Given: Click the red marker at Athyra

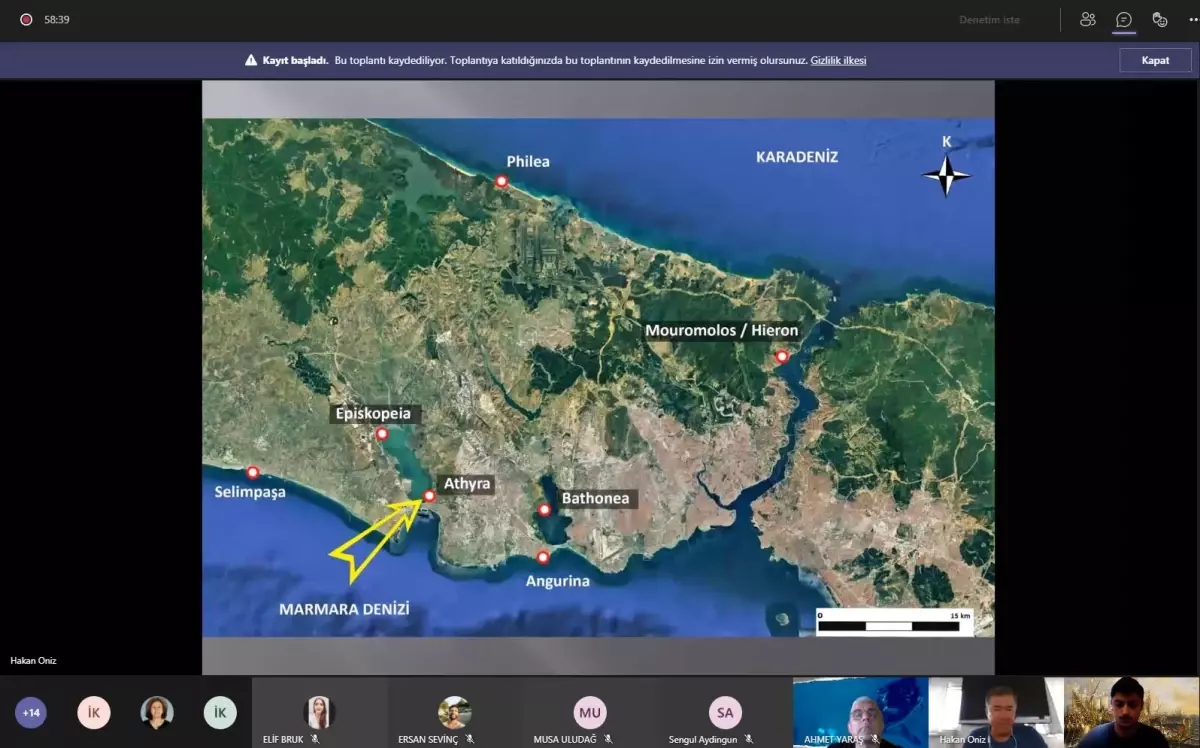Looking at the screenshot, I should tap(429, 496).
